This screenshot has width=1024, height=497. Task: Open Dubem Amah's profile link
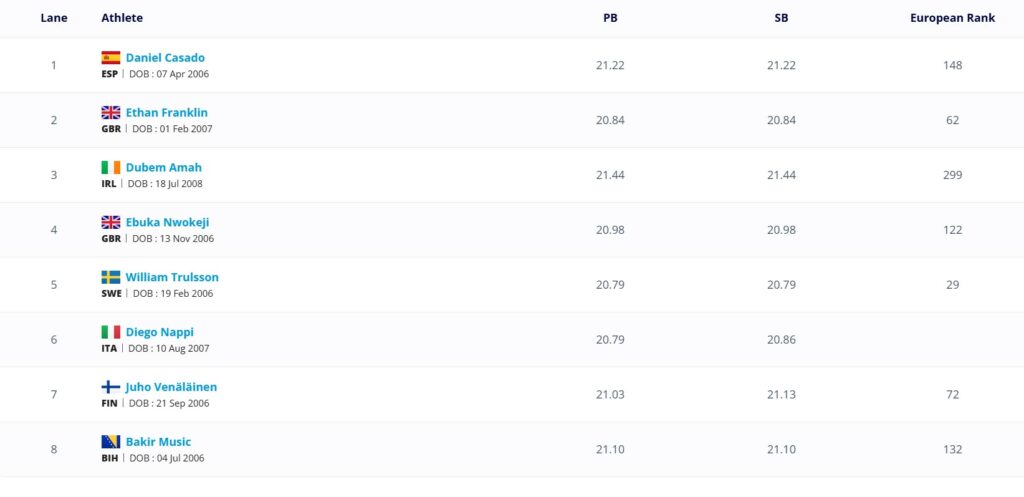(164, 168)
